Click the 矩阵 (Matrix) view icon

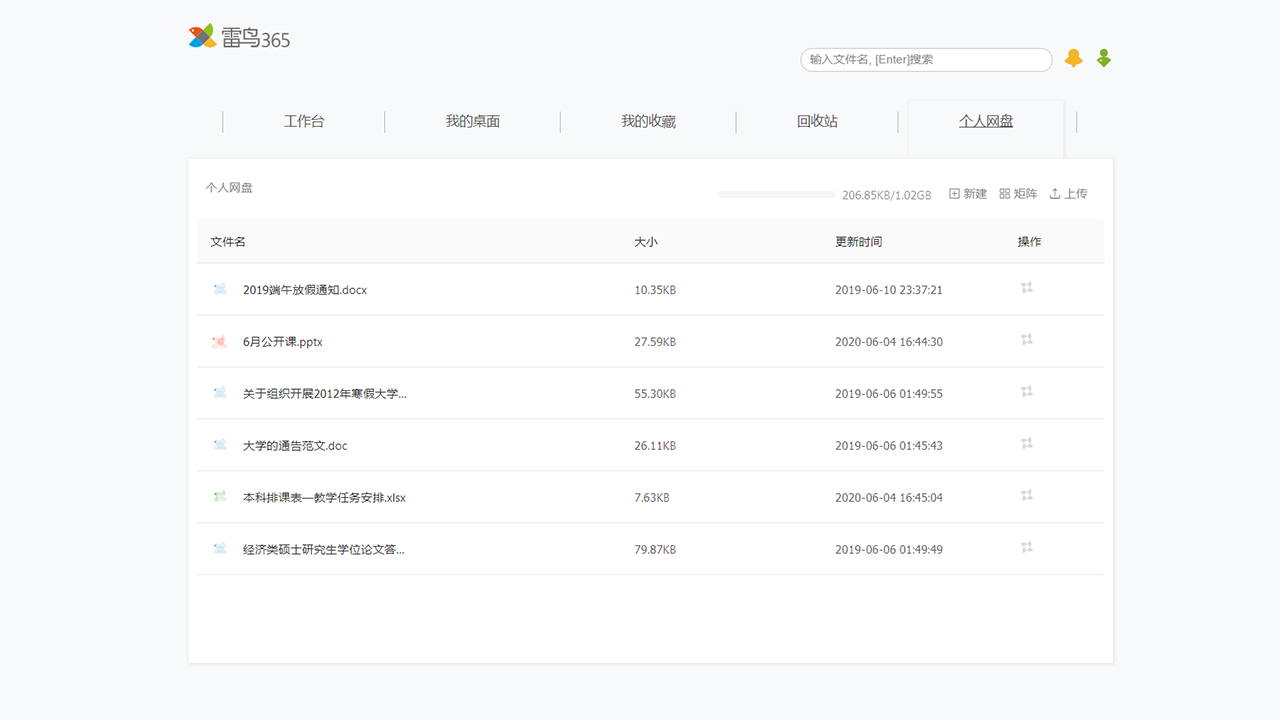[1002, 193]
